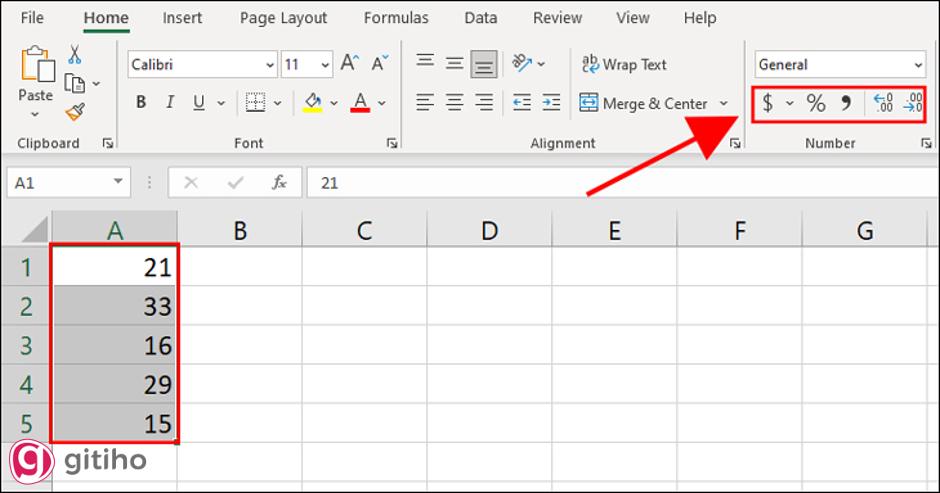The height and width of the screenshot is (493, 940).
Task: Click the Copy icon
Action: (x=74, y=83)
